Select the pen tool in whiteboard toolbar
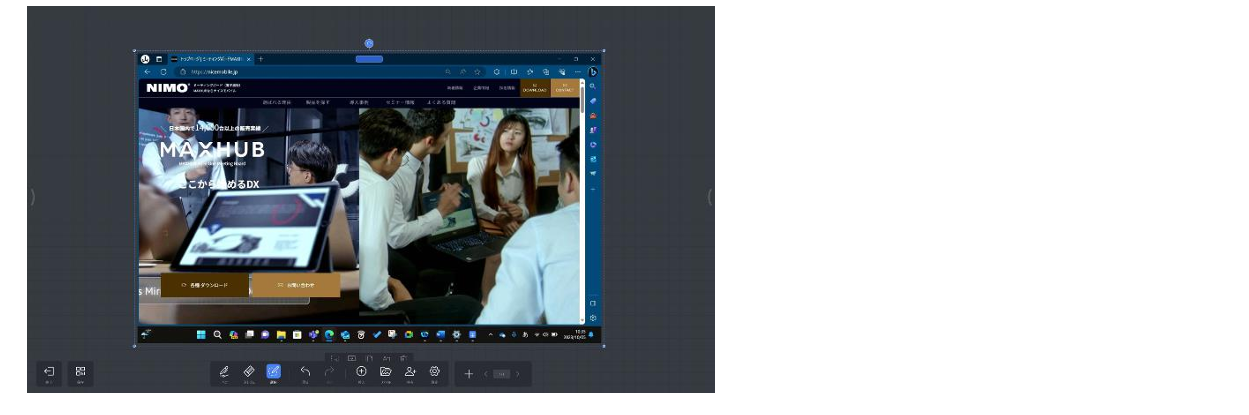 224,371
